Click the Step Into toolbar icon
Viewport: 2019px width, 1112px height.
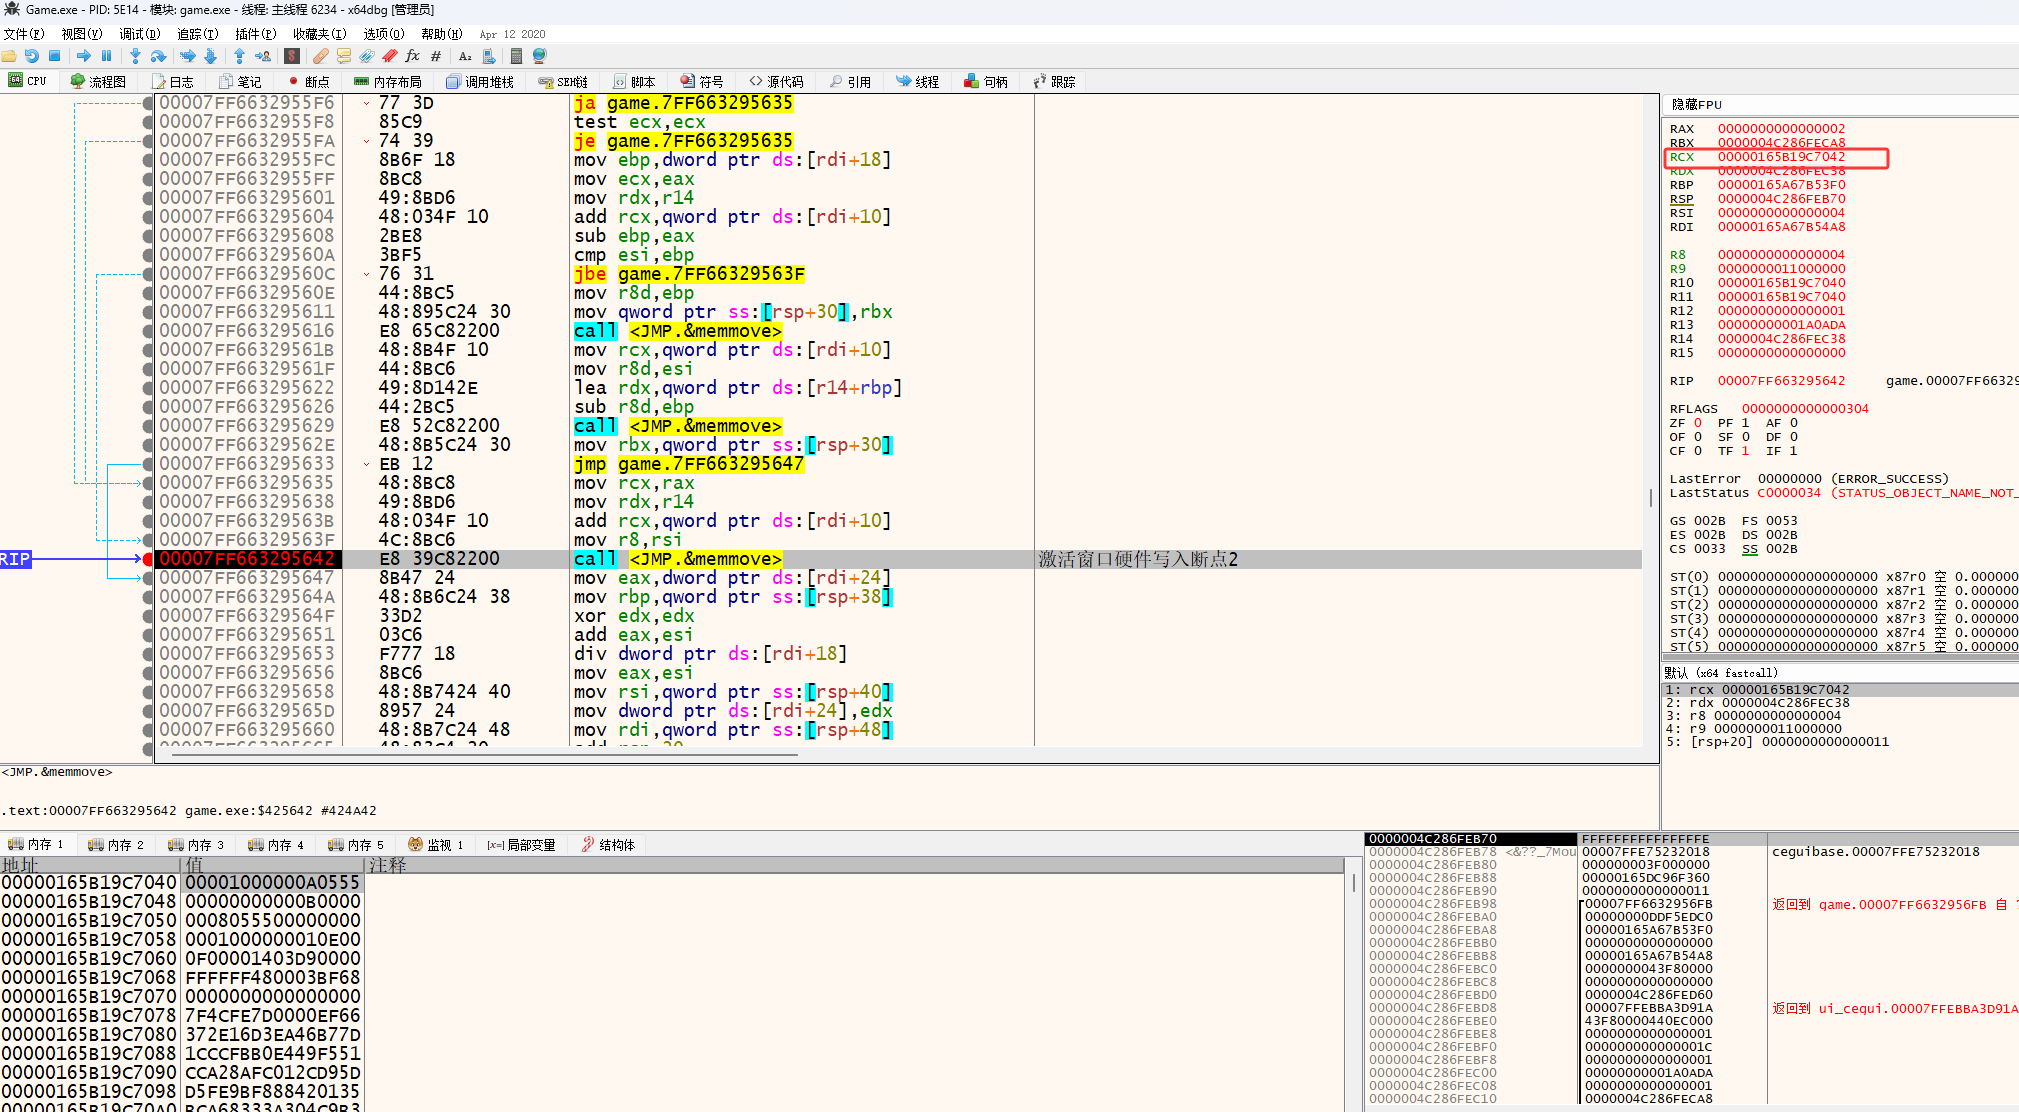click(135, 56)
